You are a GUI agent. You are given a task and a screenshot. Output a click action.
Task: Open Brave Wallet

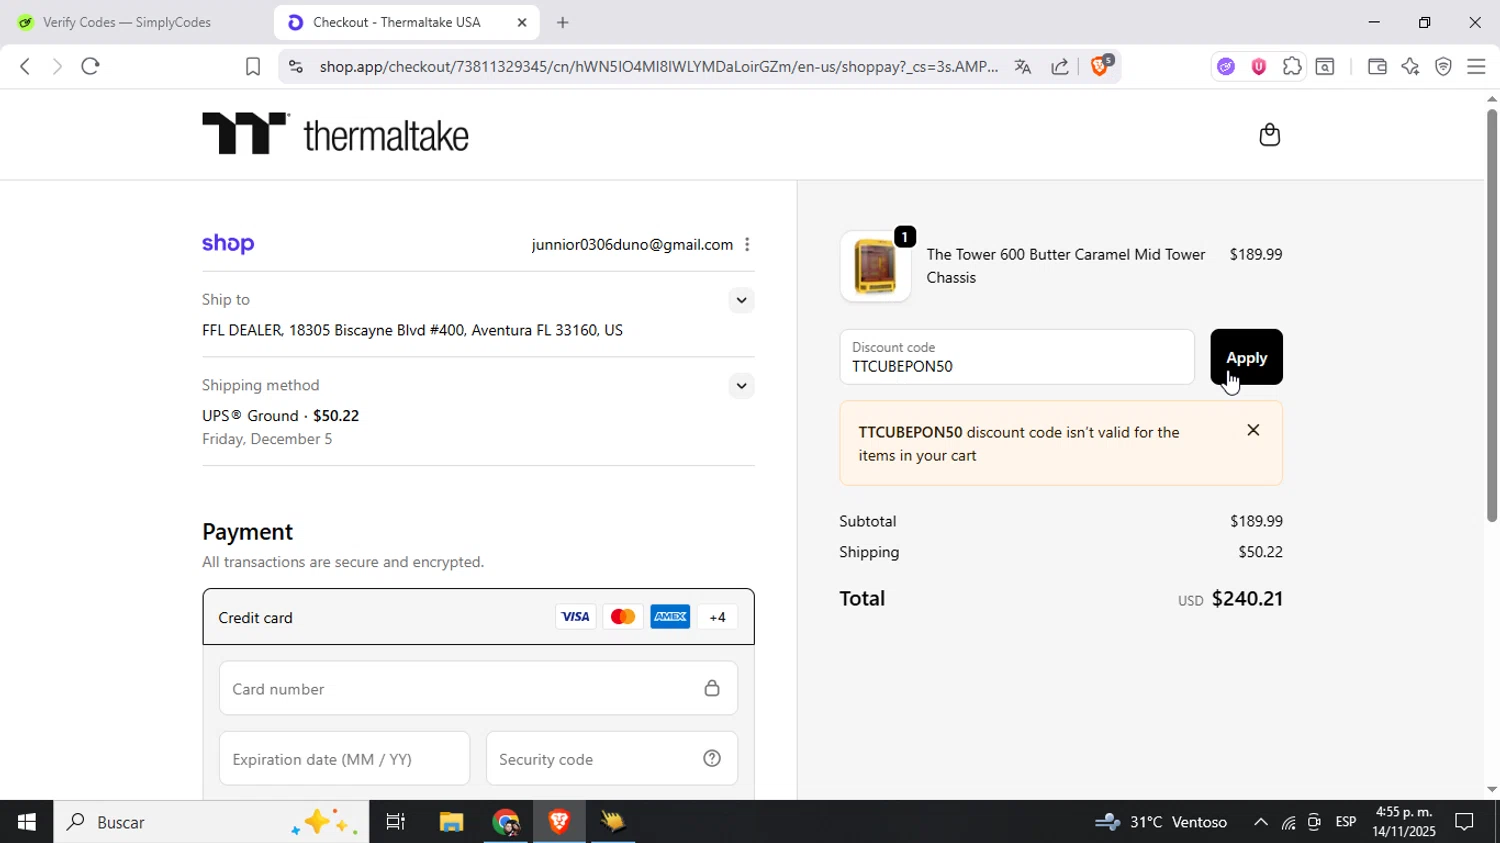click(1377, 67)
